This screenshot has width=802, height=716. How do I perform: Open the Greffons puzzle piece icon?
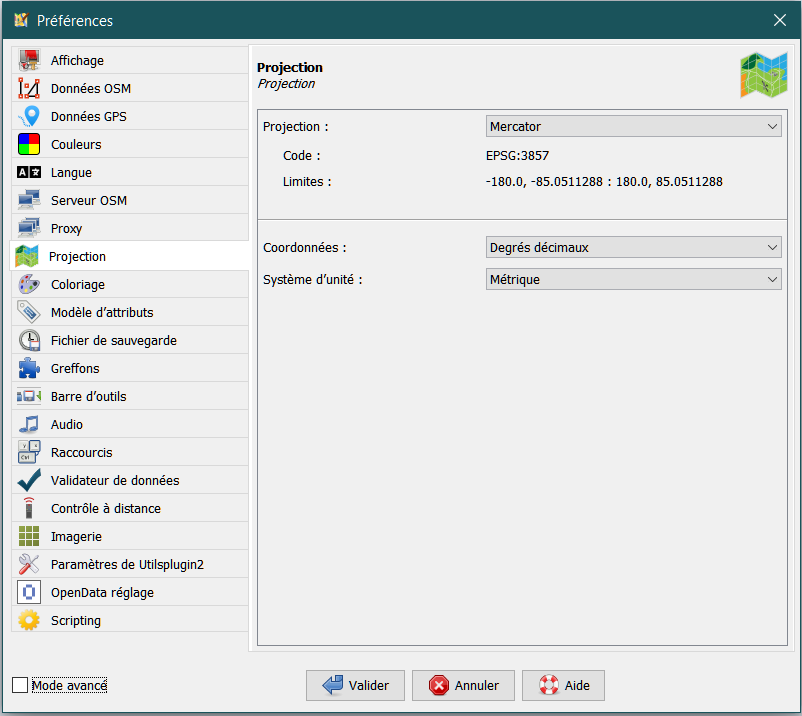(29, 368)
